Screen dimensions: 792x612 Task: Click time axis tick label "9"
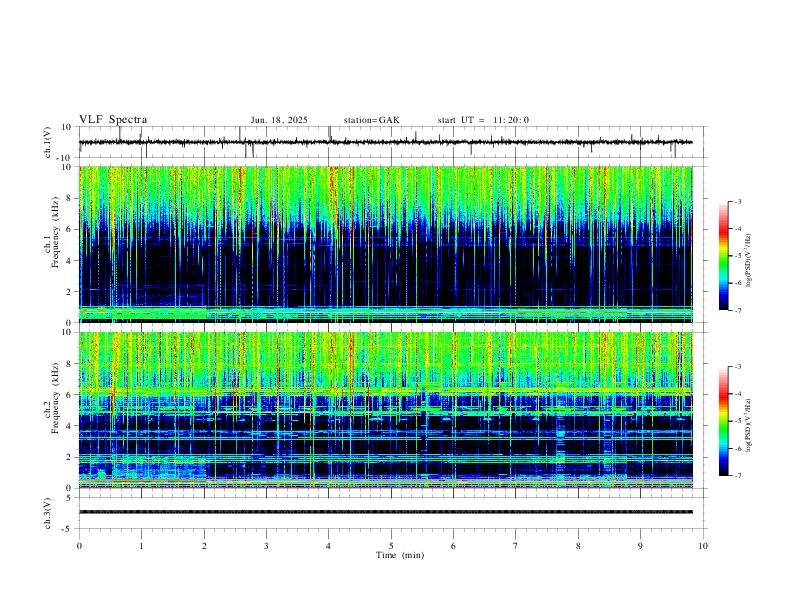640,546
